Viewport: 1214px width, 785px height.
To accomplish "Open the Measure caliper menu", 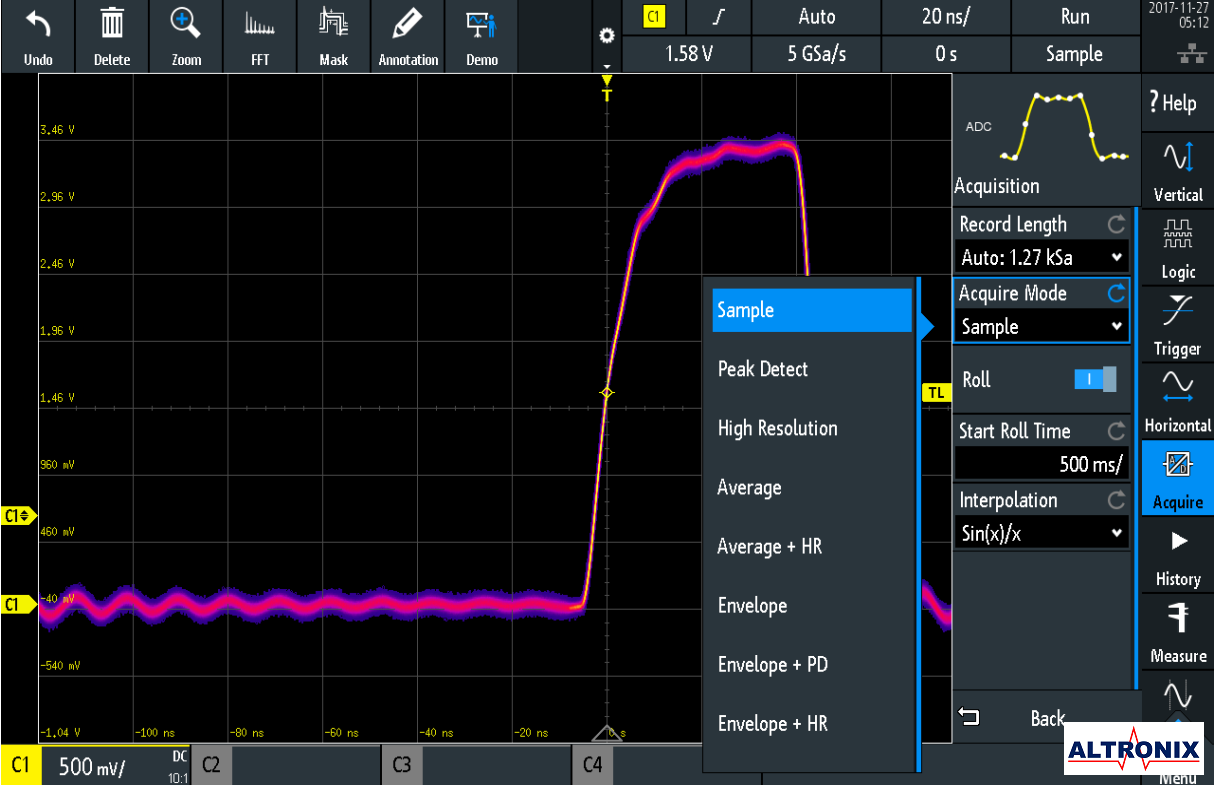I will point(1177,632).
